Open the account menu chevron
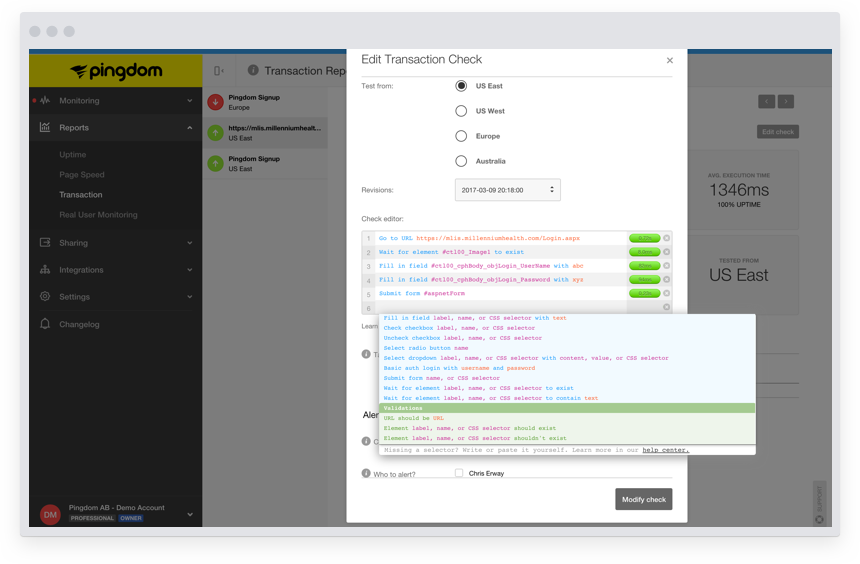 tap(190, 515)
